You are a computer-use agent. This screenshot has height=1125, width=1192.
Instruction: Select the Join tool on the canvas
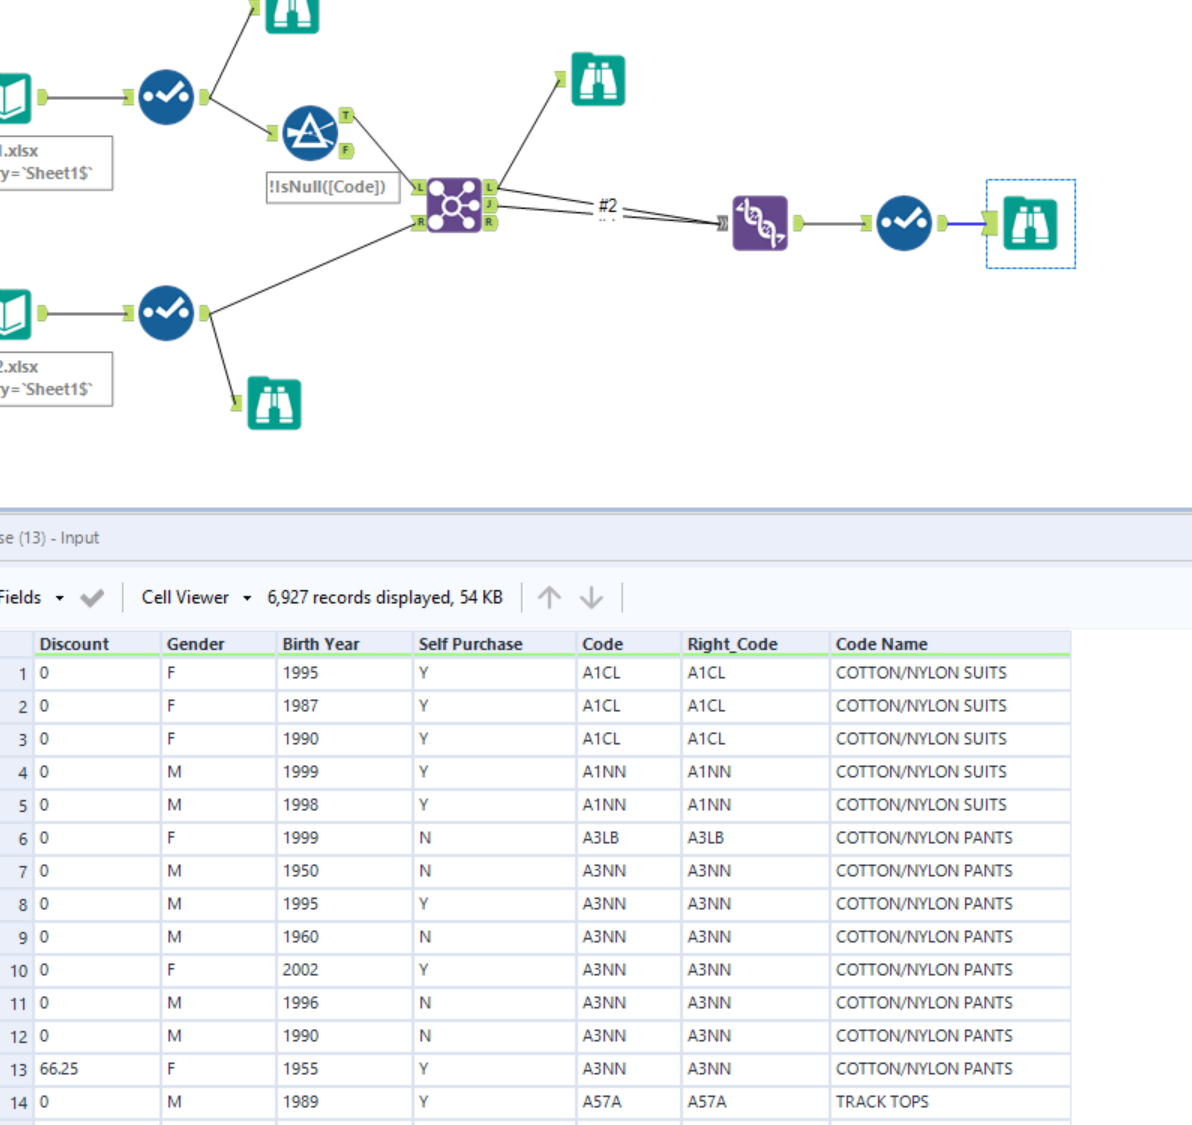[455, 203]
